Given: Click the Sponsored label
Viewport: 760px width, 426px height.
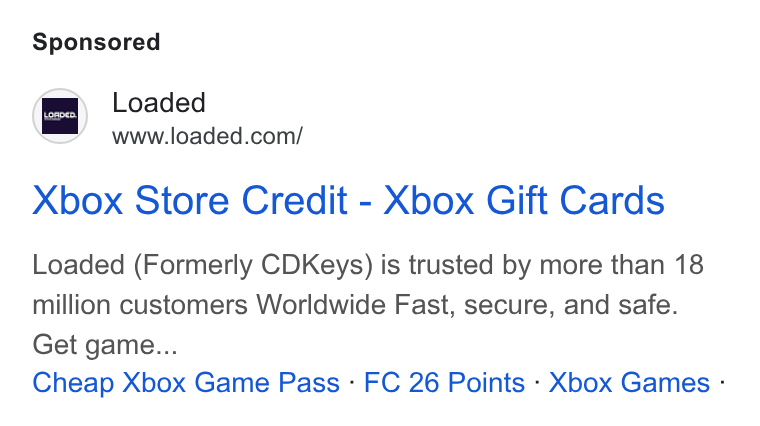Looking at the screenshot, I should click(x=96, y=42).
